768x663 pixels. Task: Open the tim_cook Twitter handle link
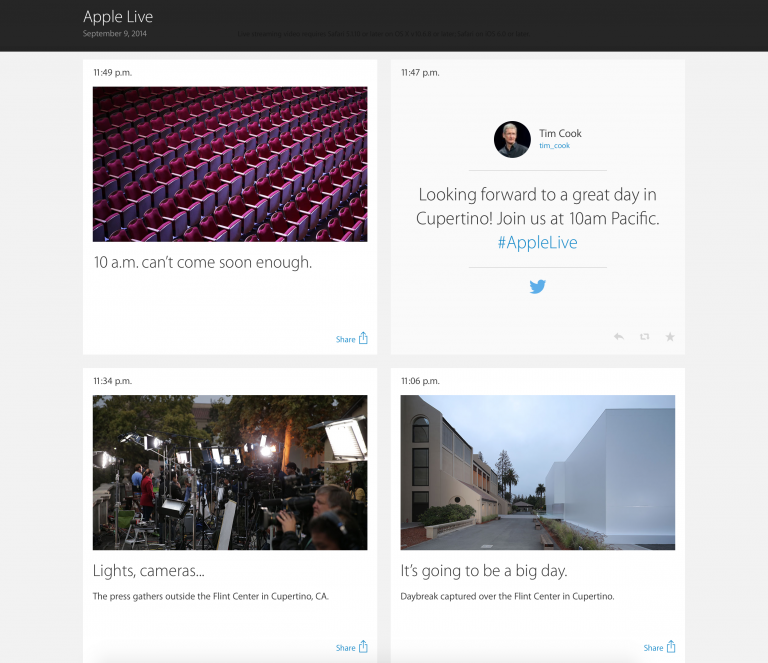553,146
